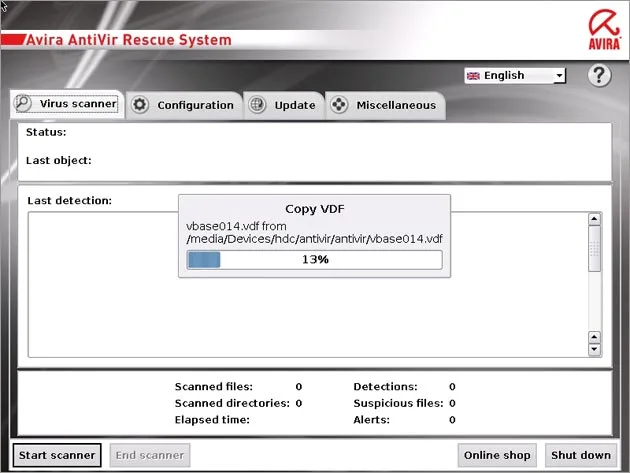Image resolution: width=630 pixels, height=473 pixels.
Task: Click the Start scanner button
Action: tap(57, 455)
